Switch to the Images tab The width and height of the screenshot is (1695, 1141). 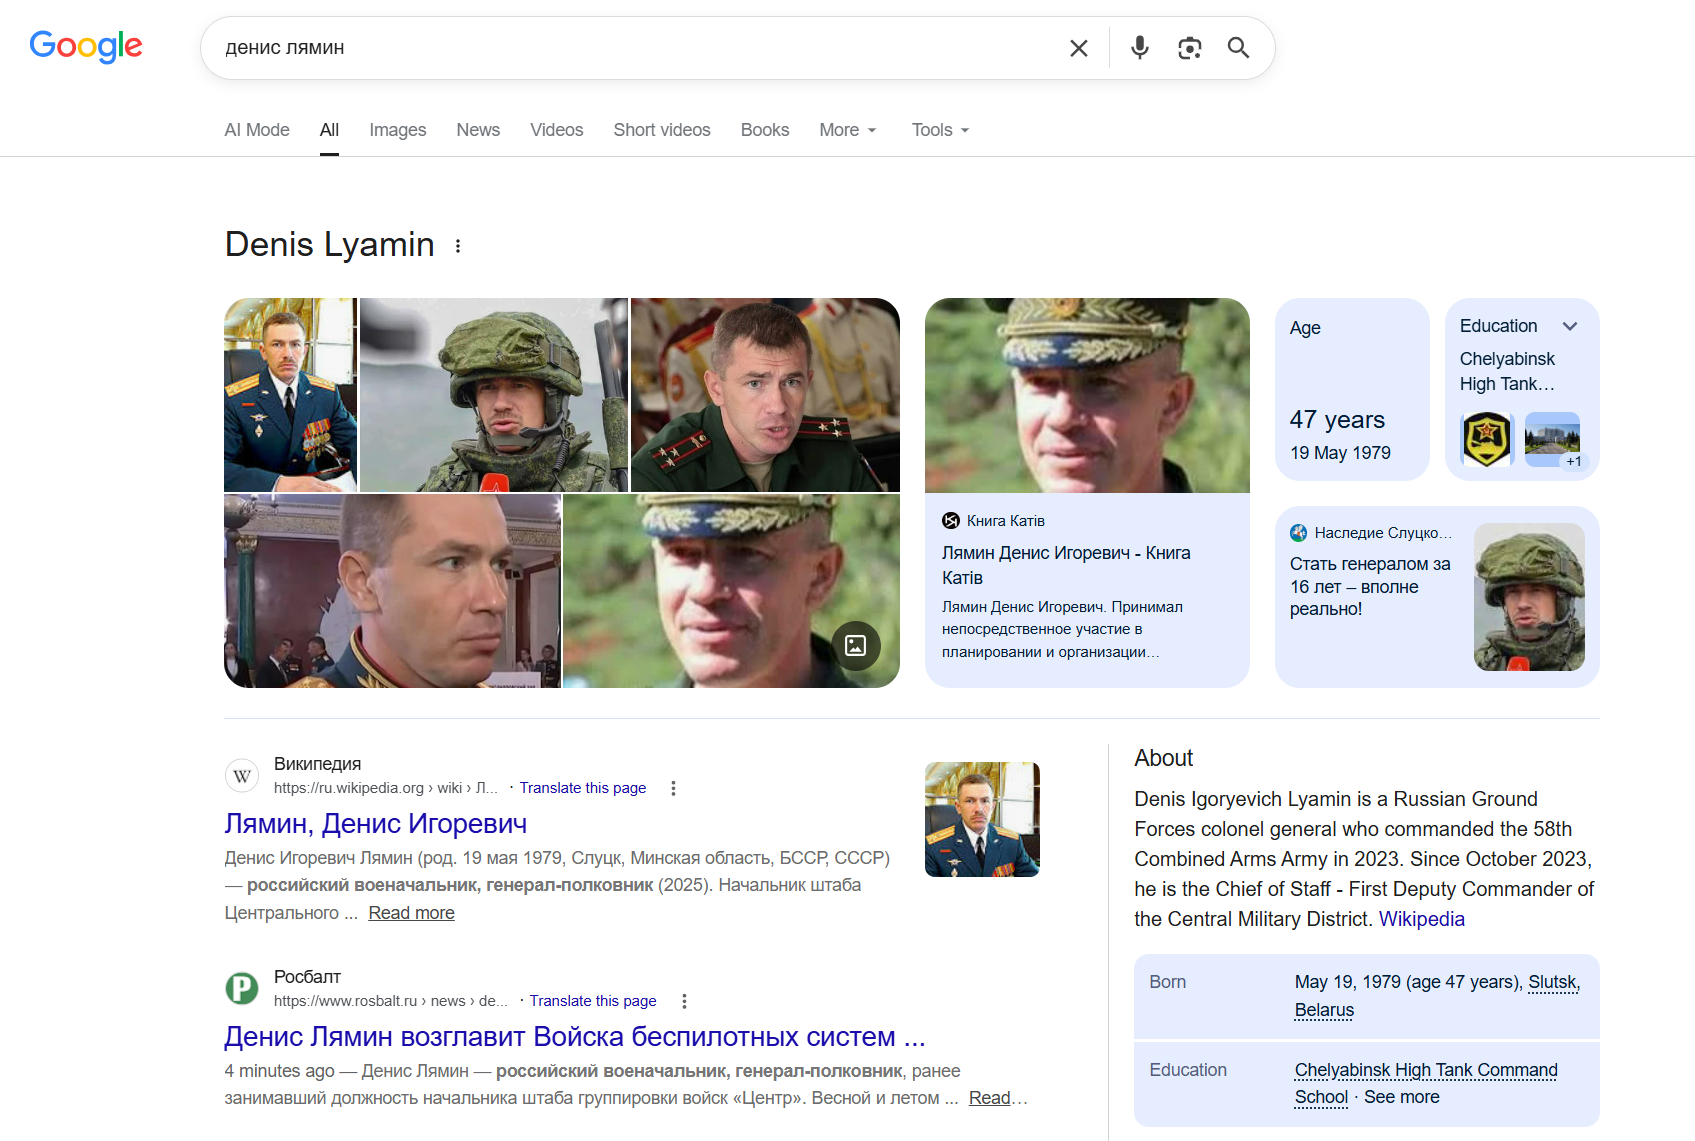398,130
